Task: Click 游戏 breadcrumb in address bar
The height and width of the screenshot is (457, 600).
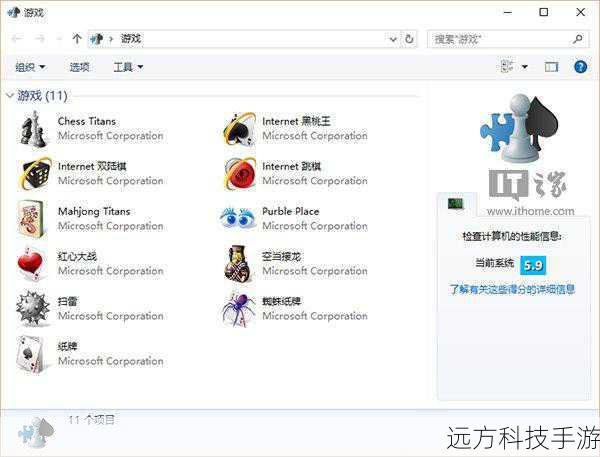Action: pos(131,39)
